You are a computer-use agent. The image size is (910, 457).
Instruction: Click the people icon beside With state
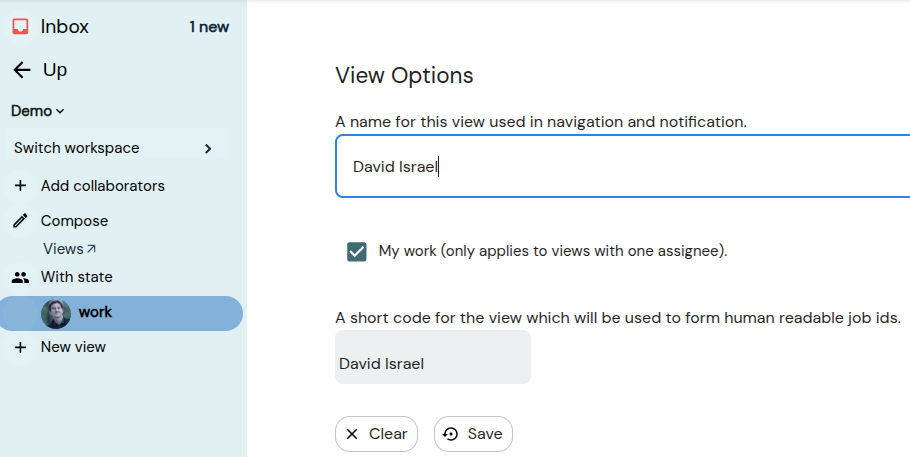coord(20,278)
